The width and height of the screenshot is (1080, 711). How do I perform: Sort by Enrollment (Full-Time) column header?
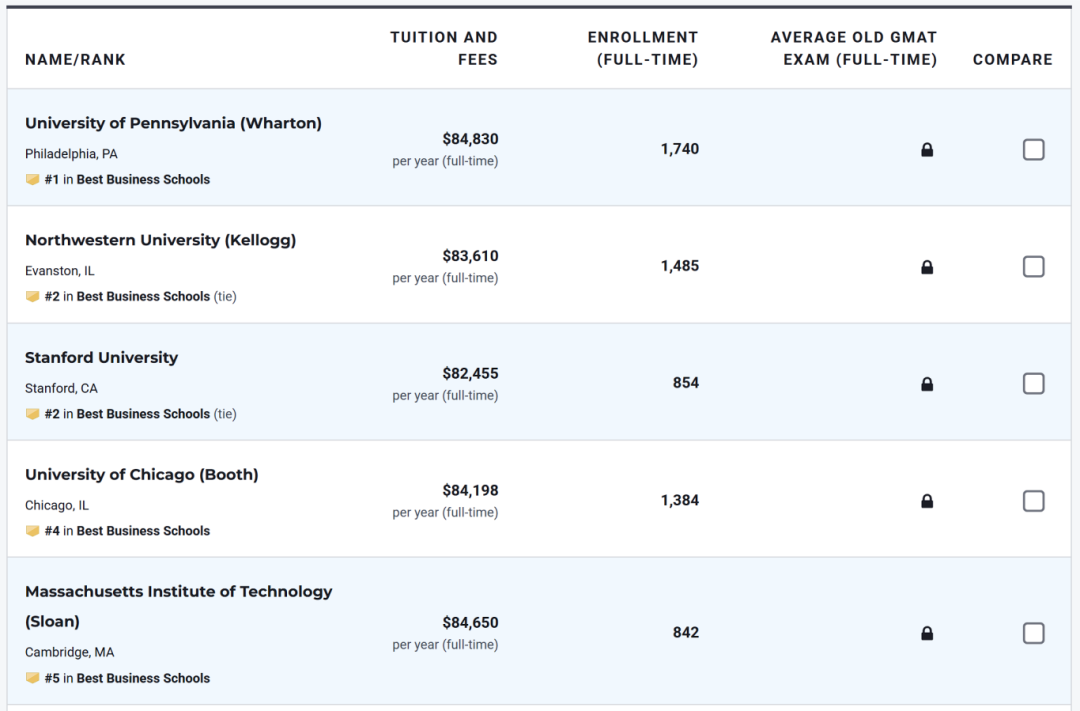pyautogui.click(x=642, y=48)
